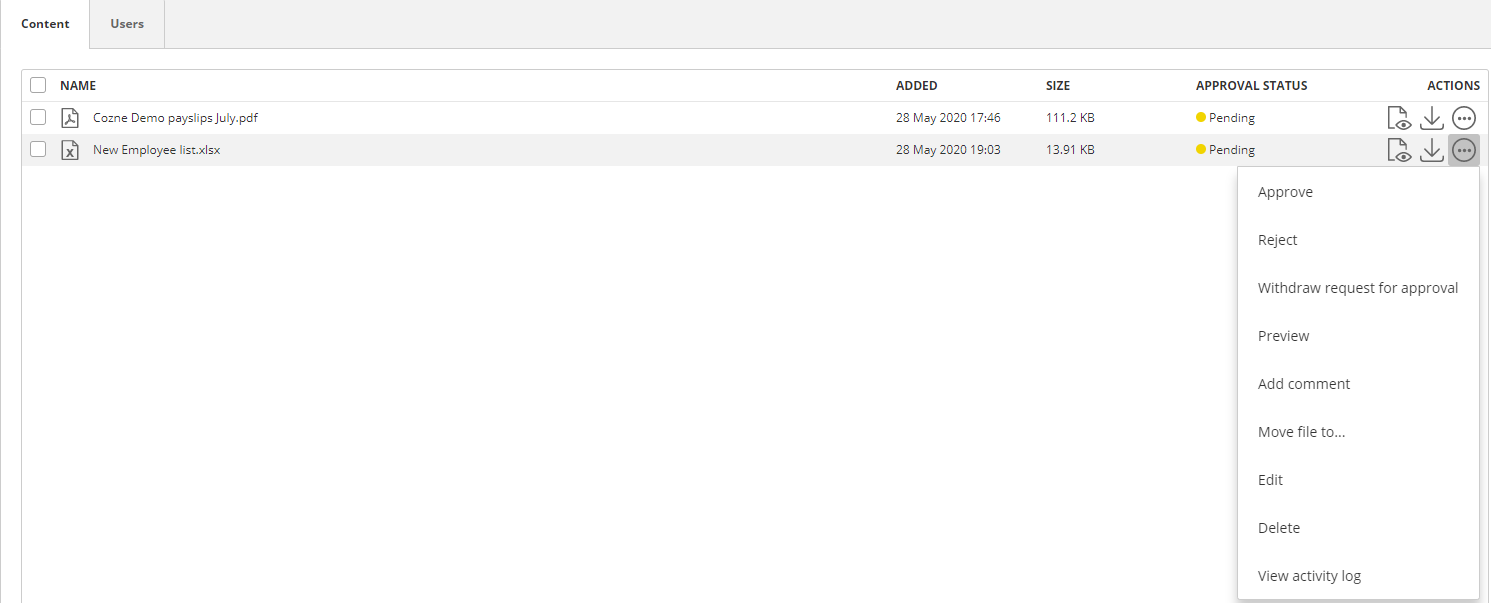Click the PDF file type icon
This screenshot has width=1491, height=603.
(69, 117)
